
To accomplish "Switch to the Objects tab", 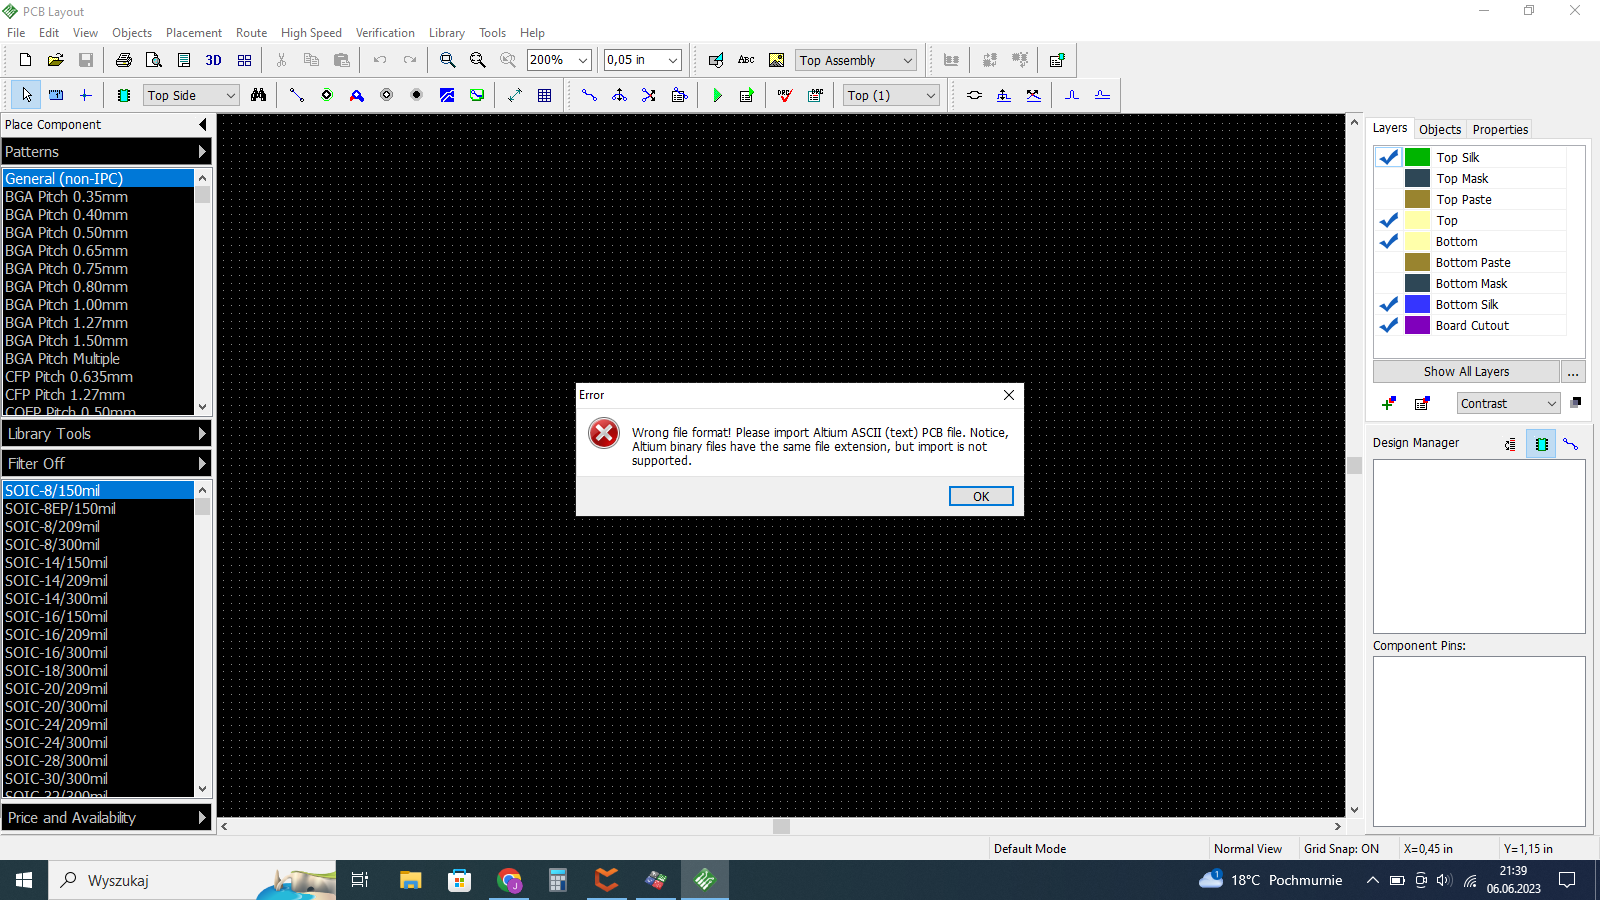I will point(1440,129).
